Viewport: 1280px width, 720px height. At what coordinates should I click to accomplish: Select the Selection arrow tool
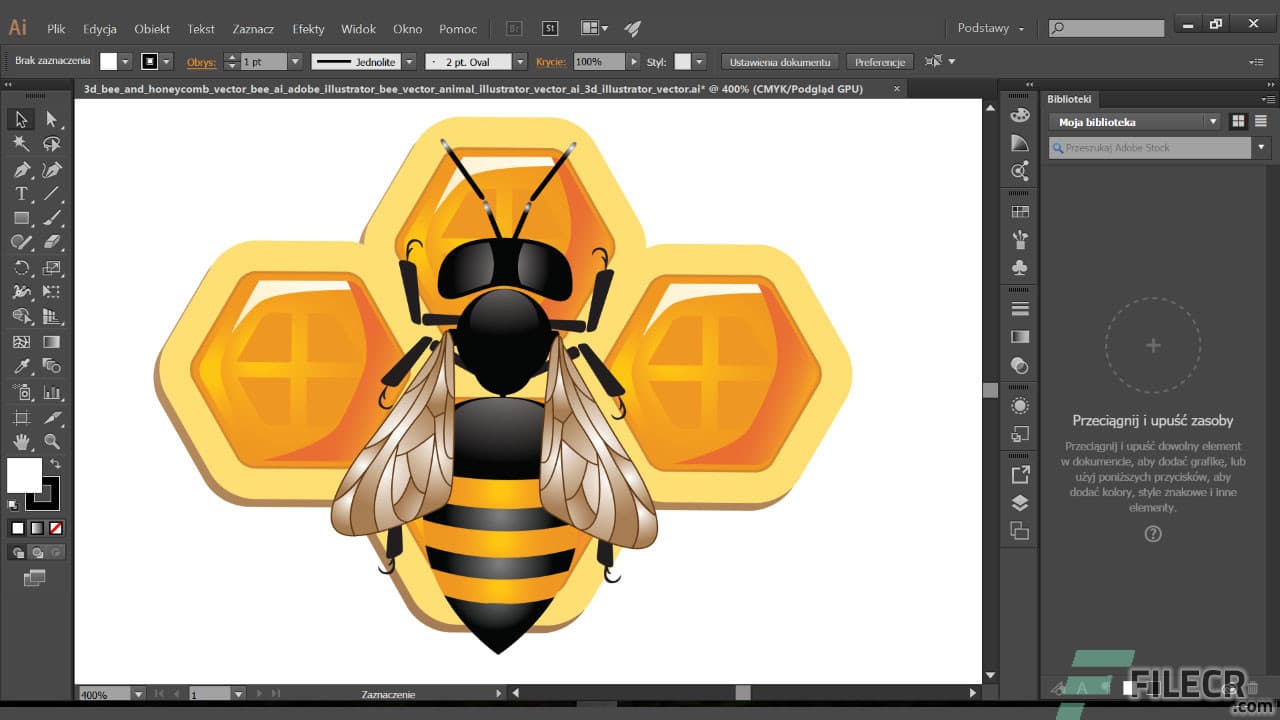point(21,119)
